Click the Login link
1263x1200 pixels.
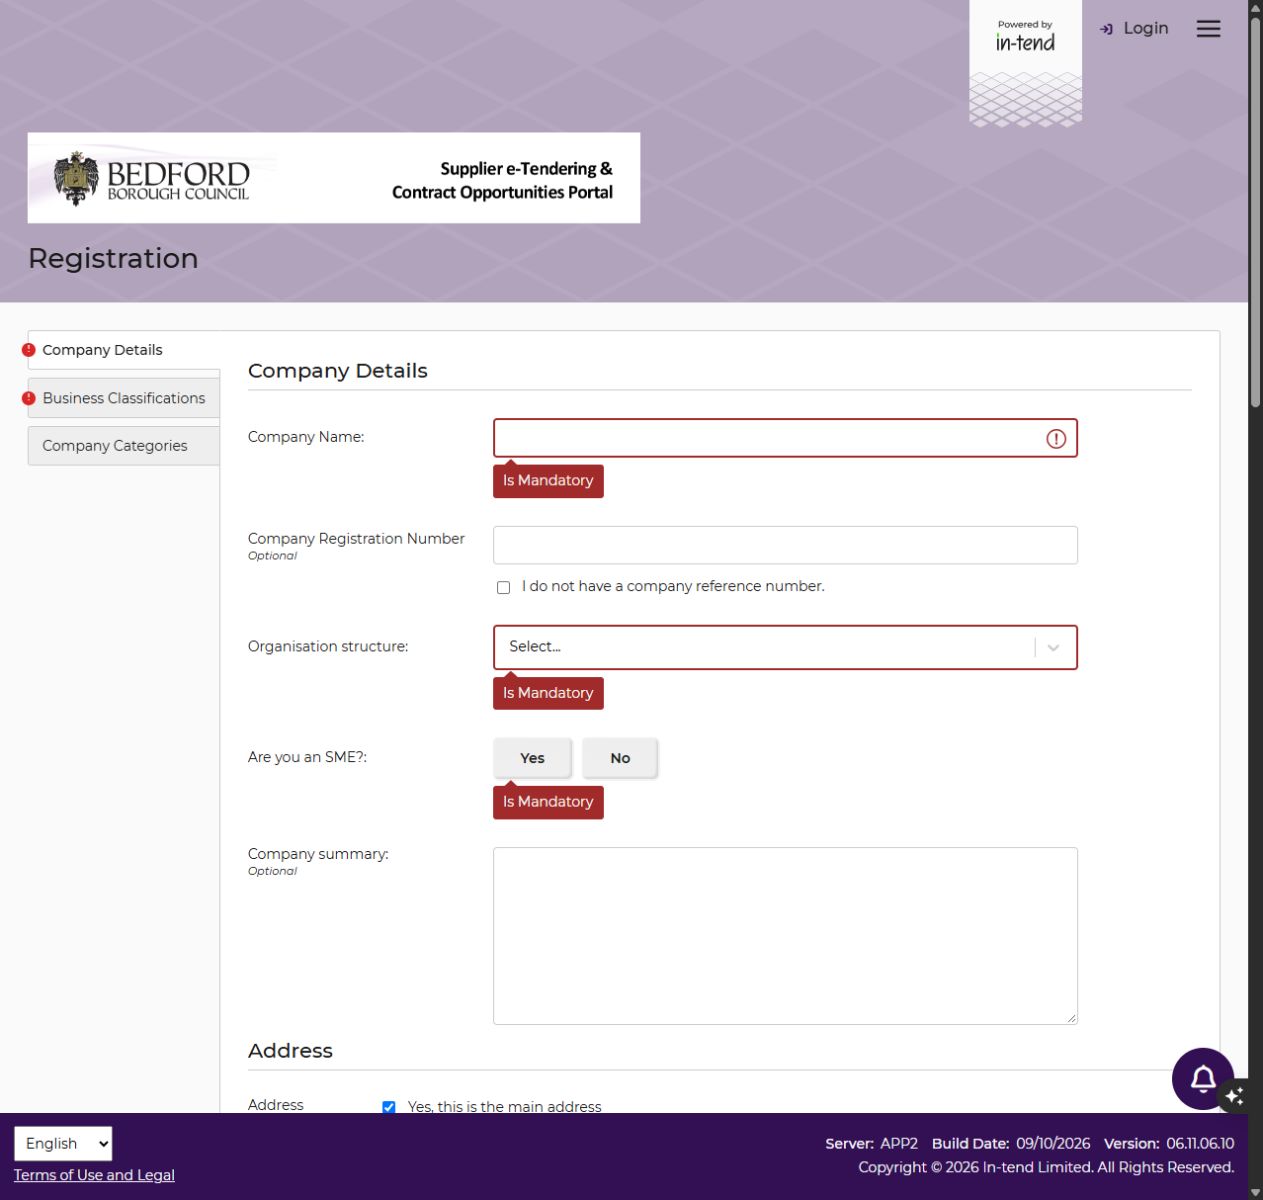[1134, 28]
